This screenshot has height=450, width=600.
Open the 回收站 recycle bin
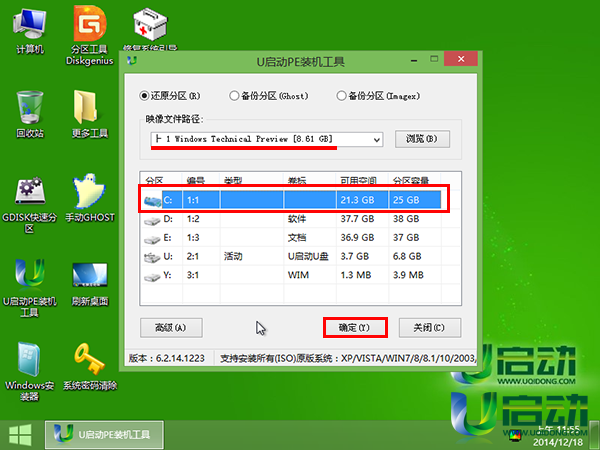[29, 114]
